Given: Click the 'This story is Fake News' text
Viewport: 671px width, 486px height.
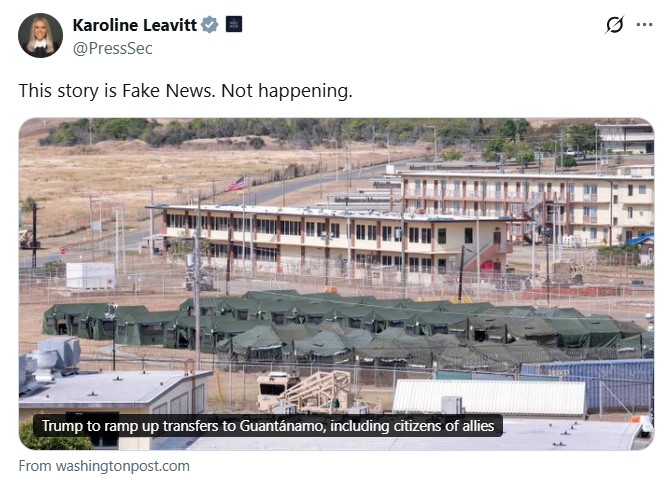Looking at the screenshot, I should click(118, 91).
